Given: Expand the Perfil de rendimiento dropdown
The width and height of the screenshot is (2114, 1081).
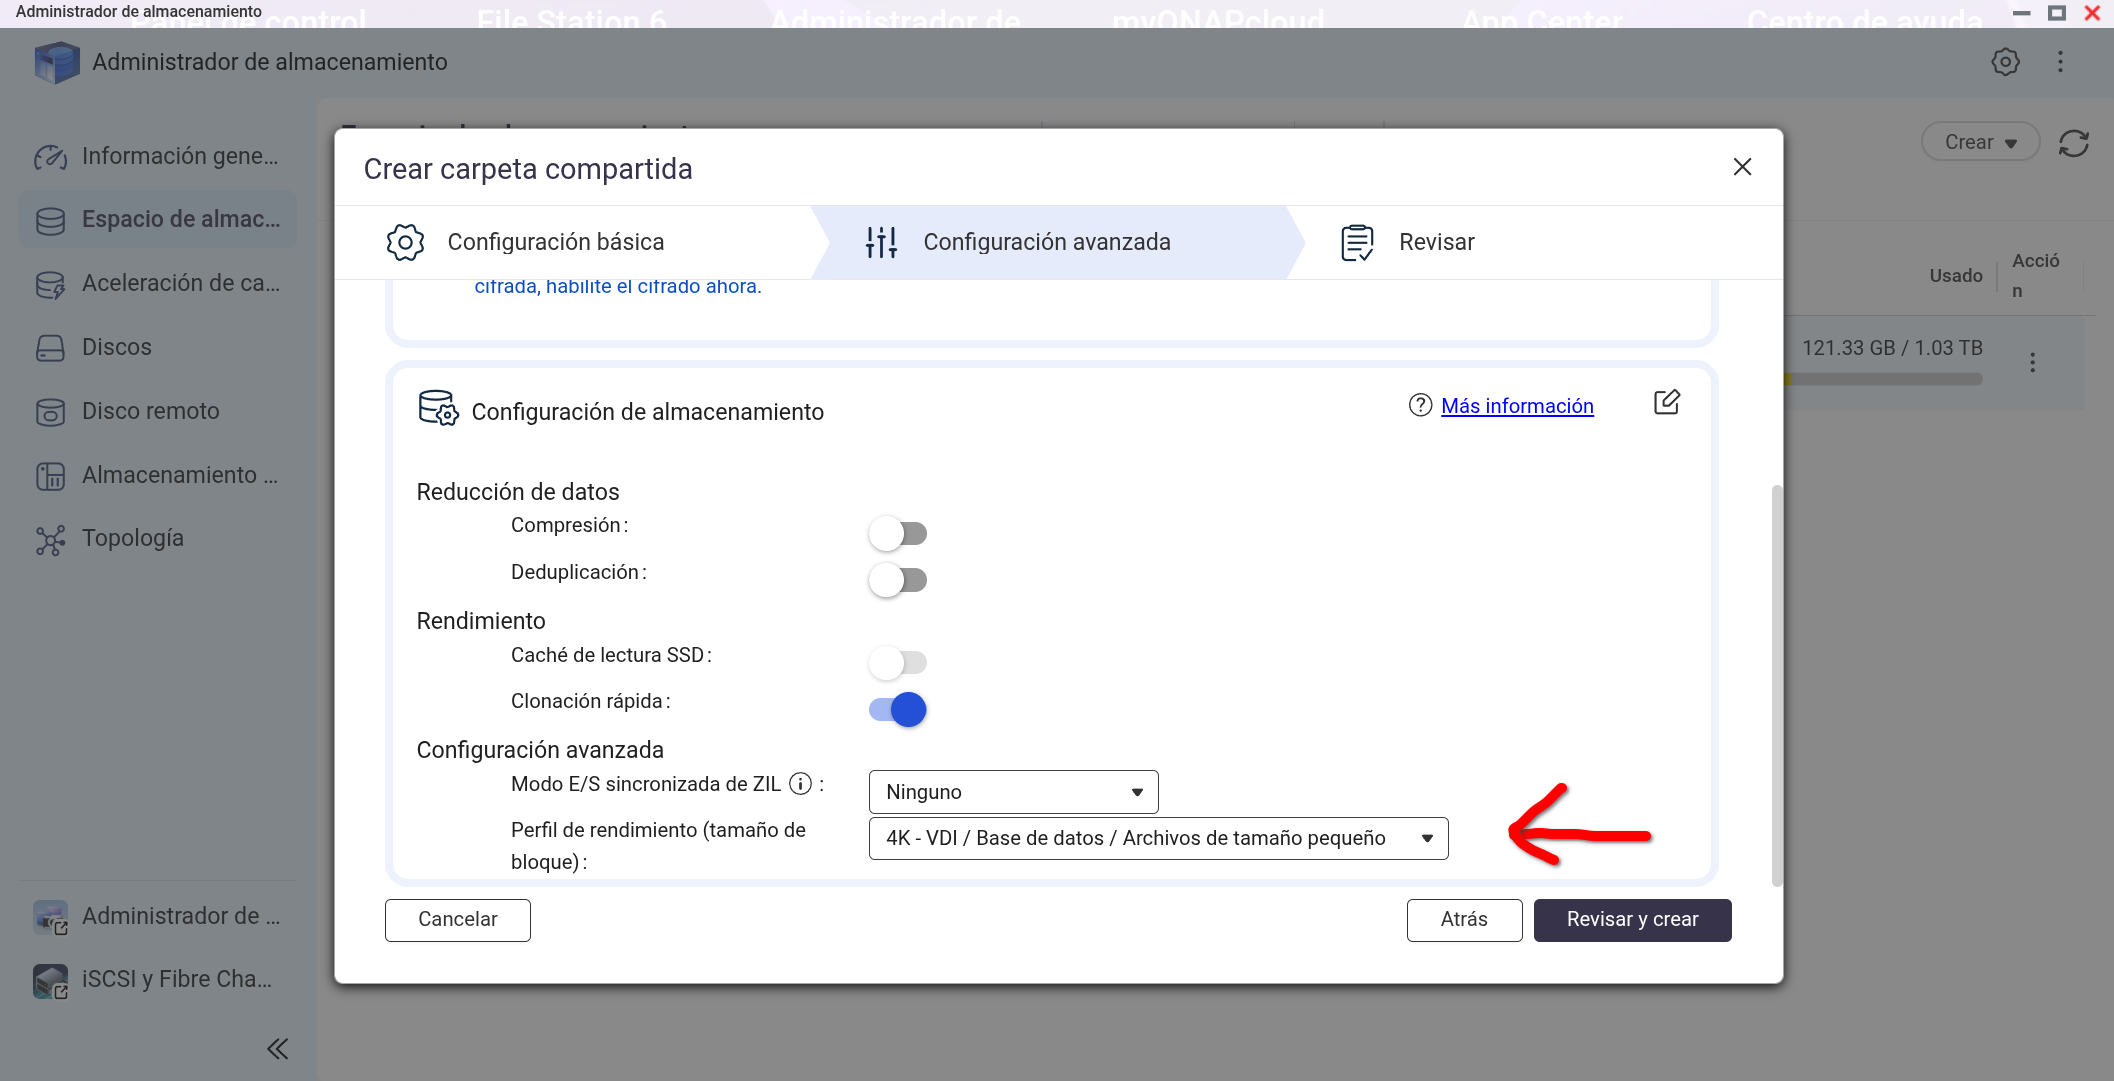Looking at the screenshot, I should [1158, 838].
